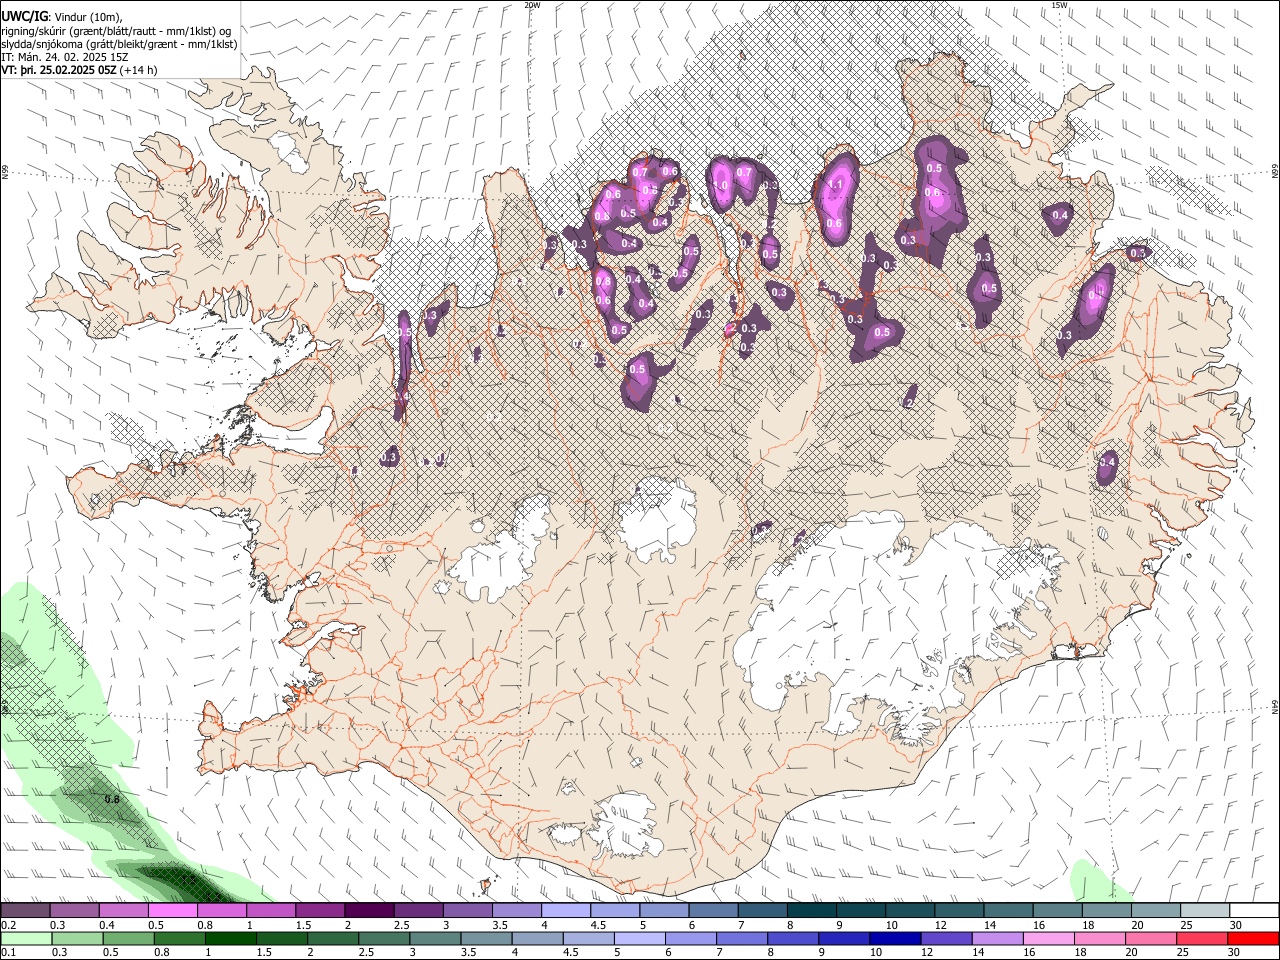This screenshot has width=1280, height=960.
Task: Click the '1.0' snowfall value on the map
Action: pyautogui.click(x=718, y=185)
